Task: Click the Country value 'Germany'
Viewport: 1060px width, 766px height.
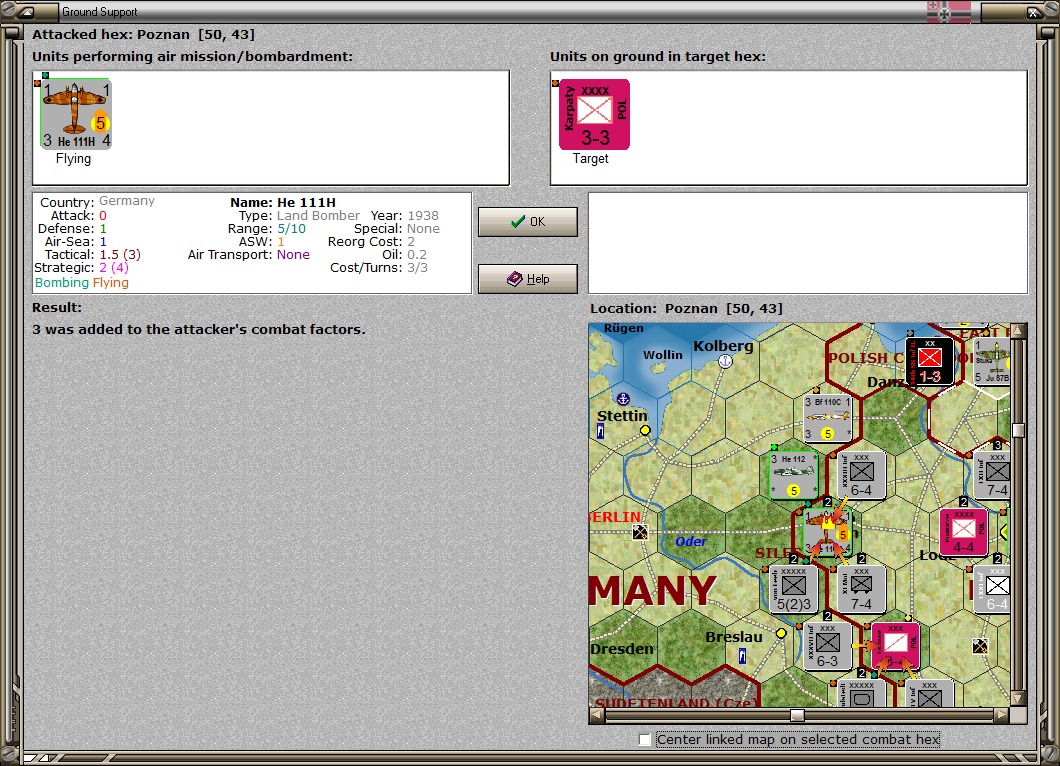Action: (127, 201)
